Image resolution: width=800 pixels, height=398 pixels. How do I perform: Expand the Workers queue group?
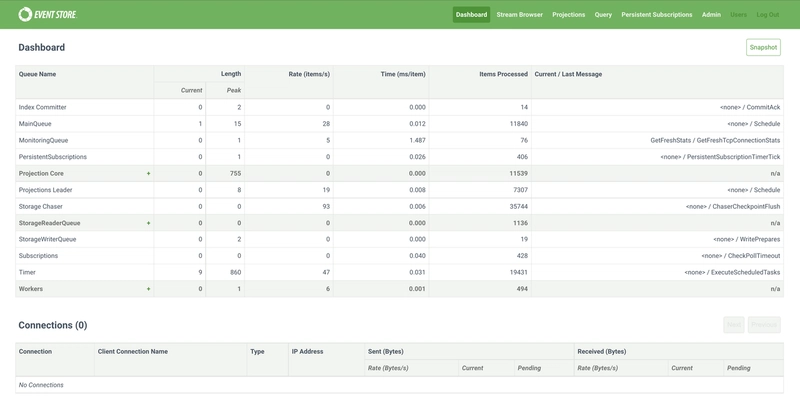click(148, 289)
